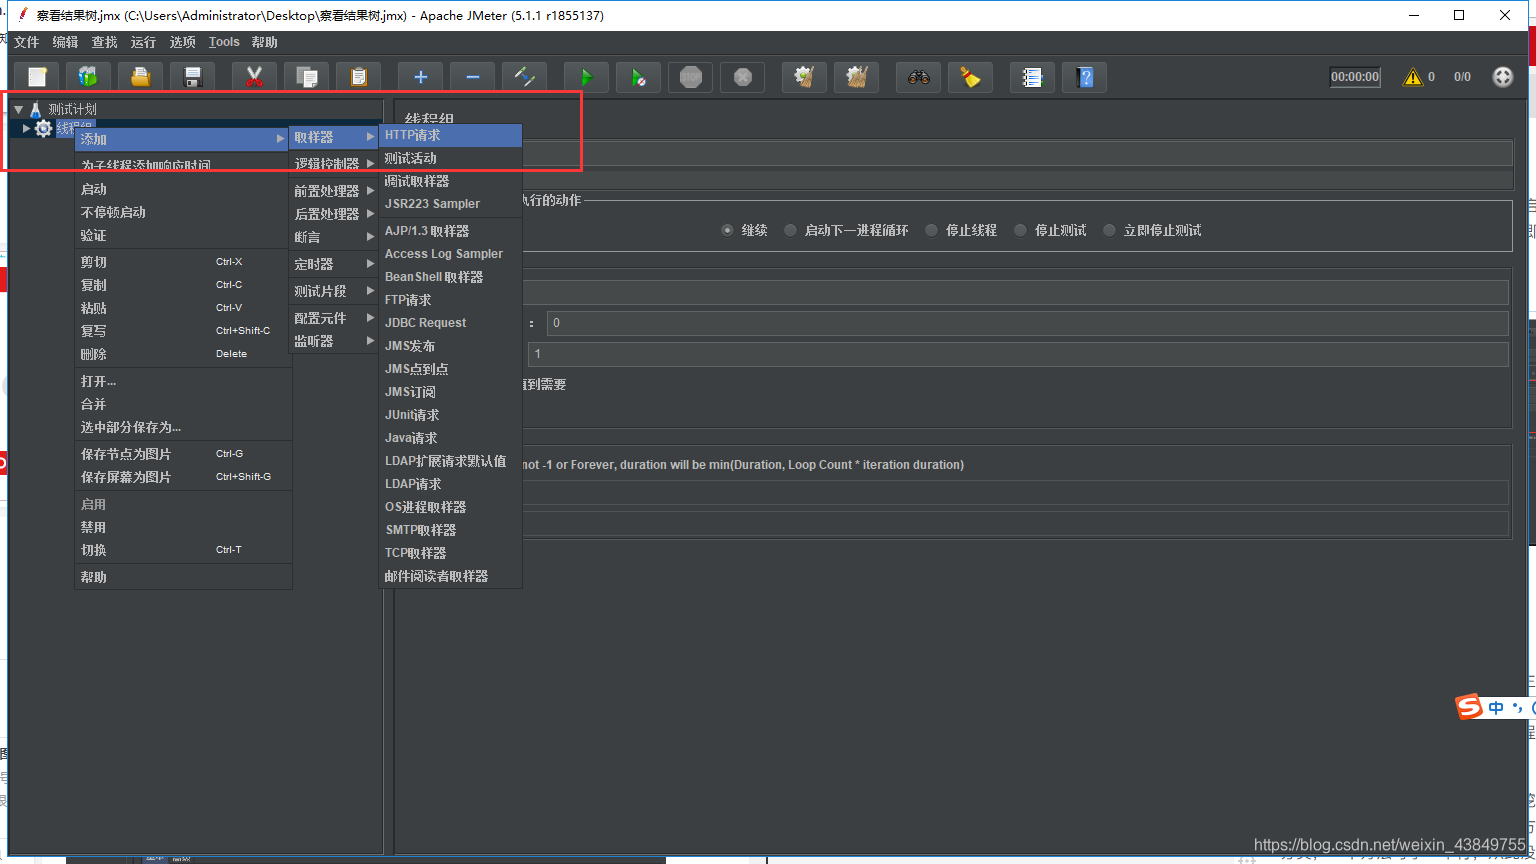The height and width of the screenshot is (864, 1536).
Task: Expand all nodes with plus icon
Action: click(421, 77)
